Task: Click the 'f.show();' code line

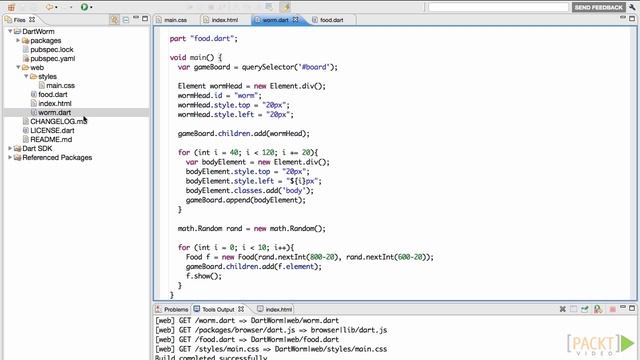Action: 204,276
